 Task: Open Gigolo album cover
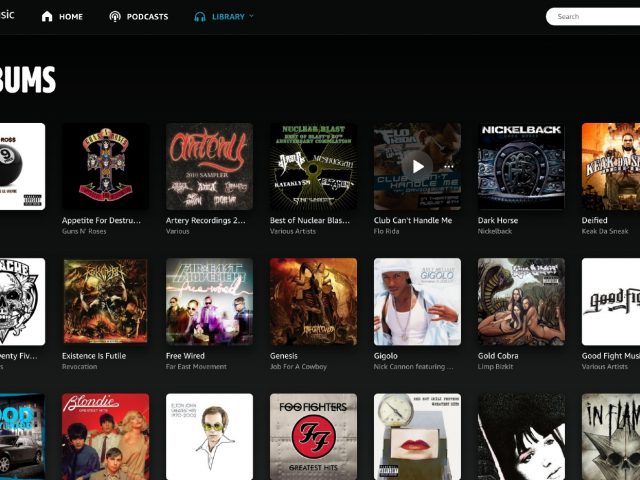[417, 302]
